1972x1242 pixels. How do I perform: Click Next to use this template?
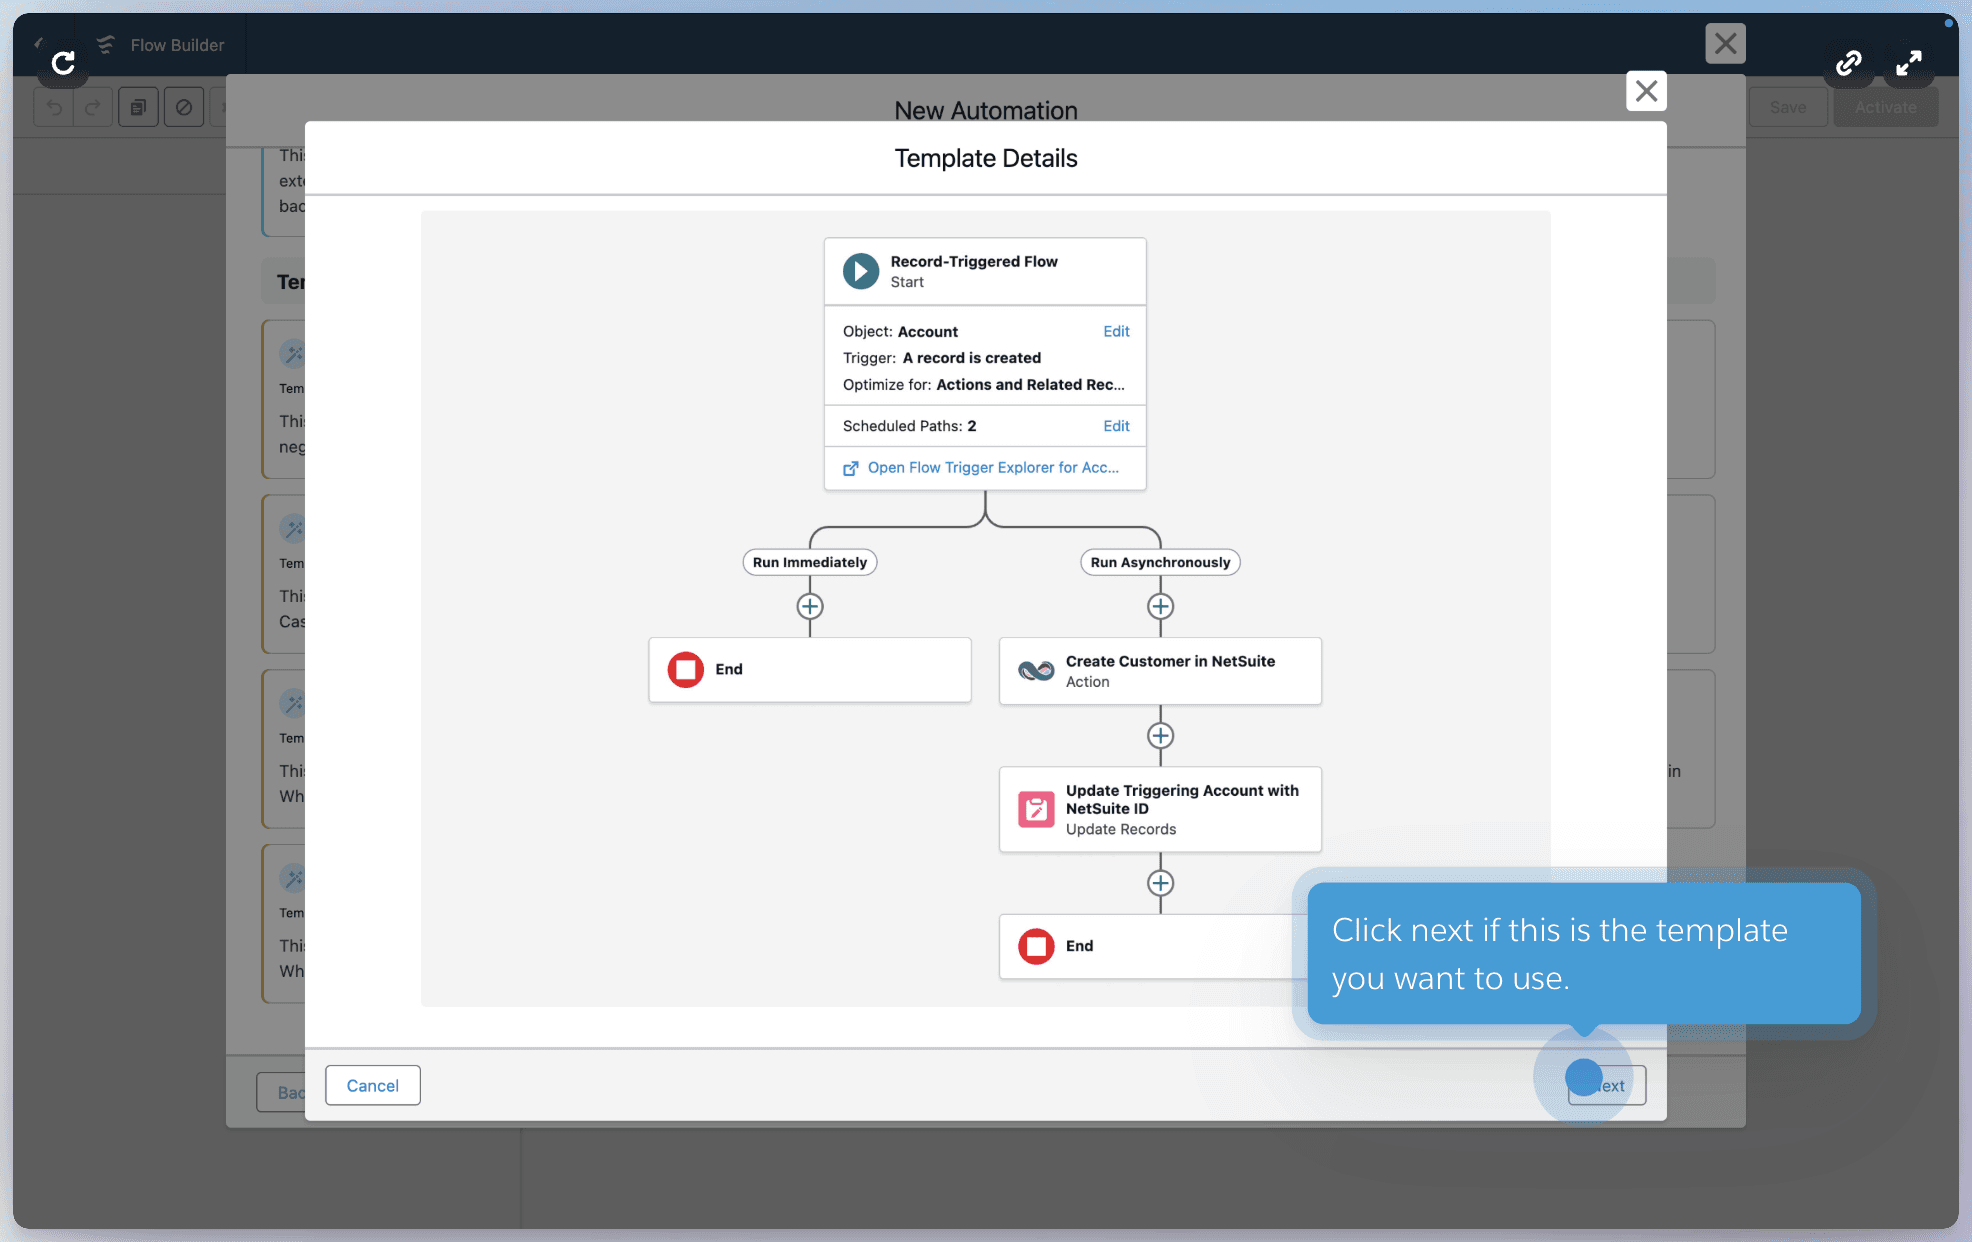tap(1607, 1085)
